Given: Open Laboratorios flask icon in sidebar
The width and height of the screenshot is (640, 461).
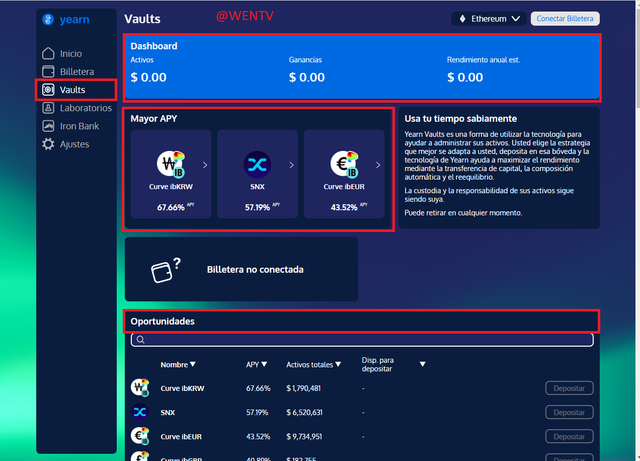Looking at the screenshot, I should pyautogui.click(x=48, y=108).
